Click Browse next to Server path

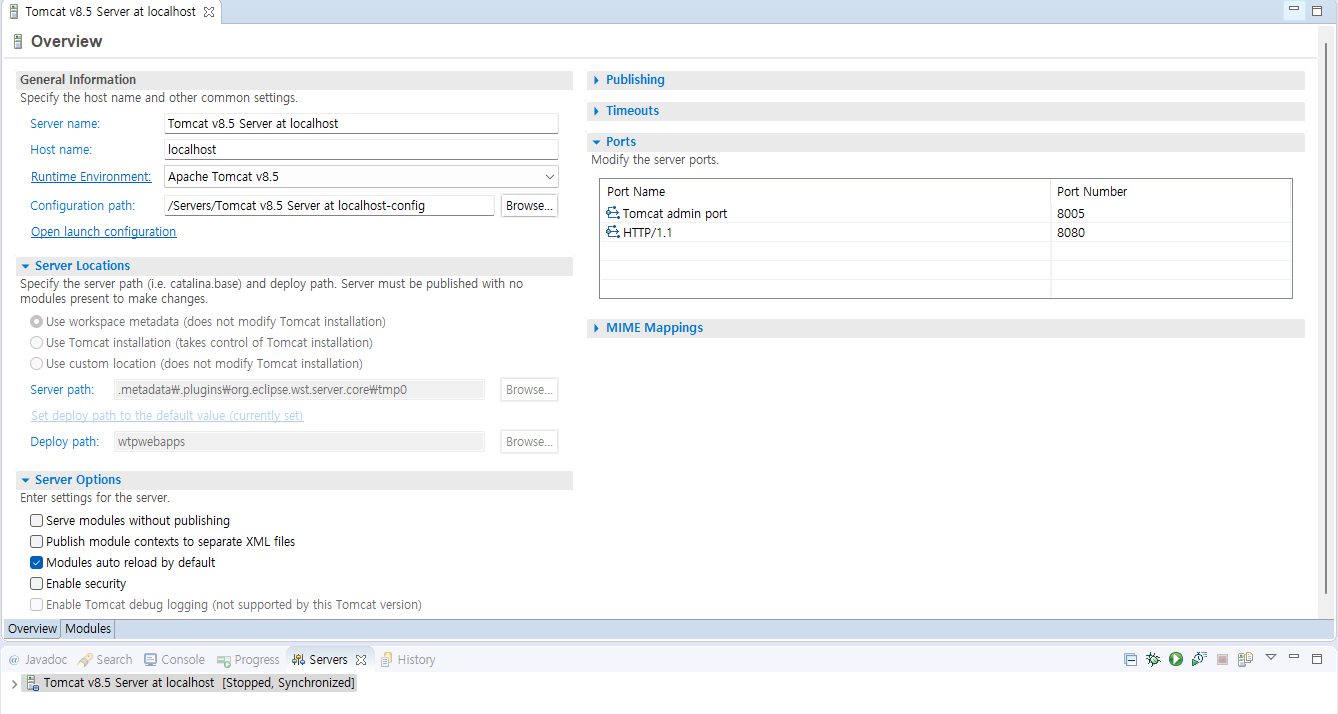click(x=529, y=390)
